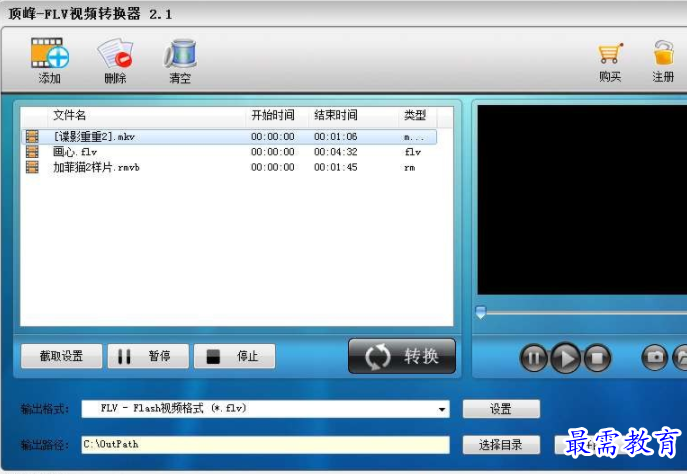Click the output path input field
The height and width of the screenshot is (474, 687).
[x=265, y=444]
